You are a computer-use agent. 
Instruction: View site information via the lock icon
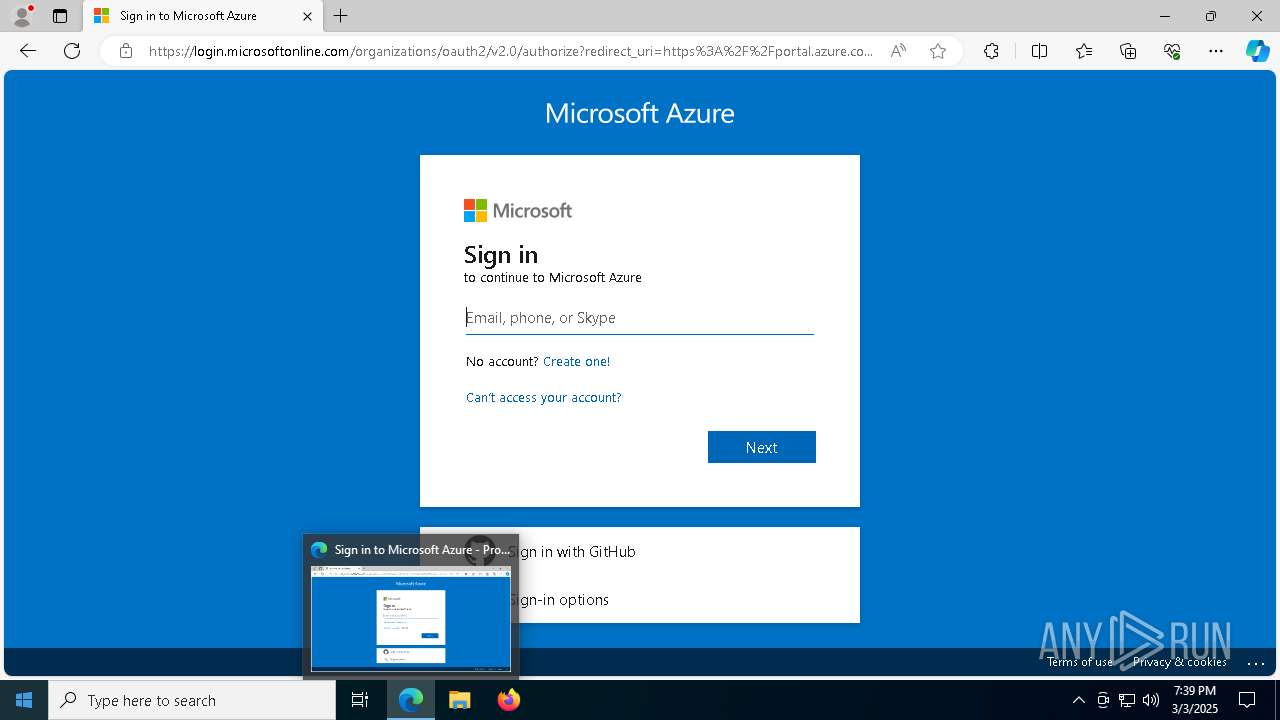[126, 51]
